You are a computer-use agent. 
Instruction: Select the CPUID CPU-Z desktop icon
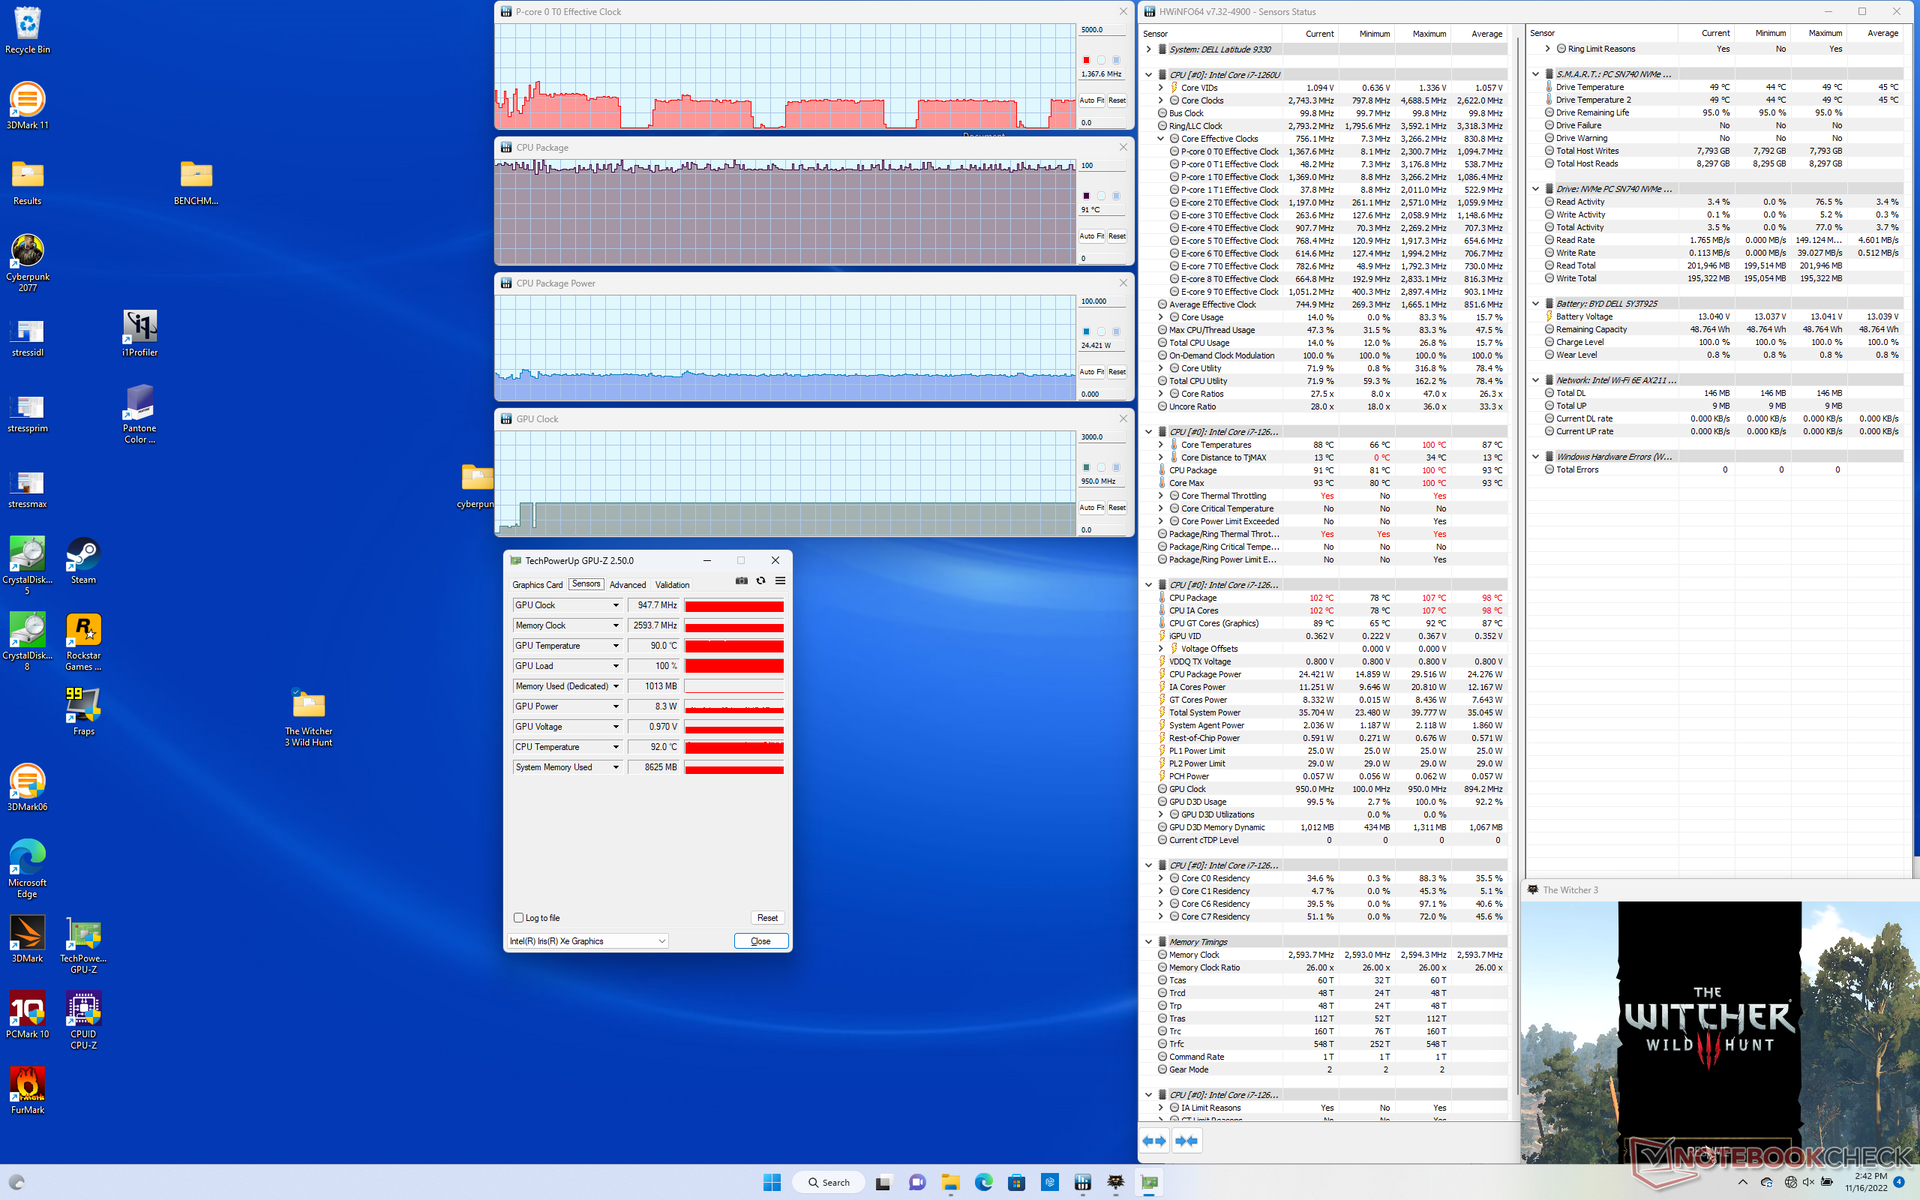tap(83, 1021)
